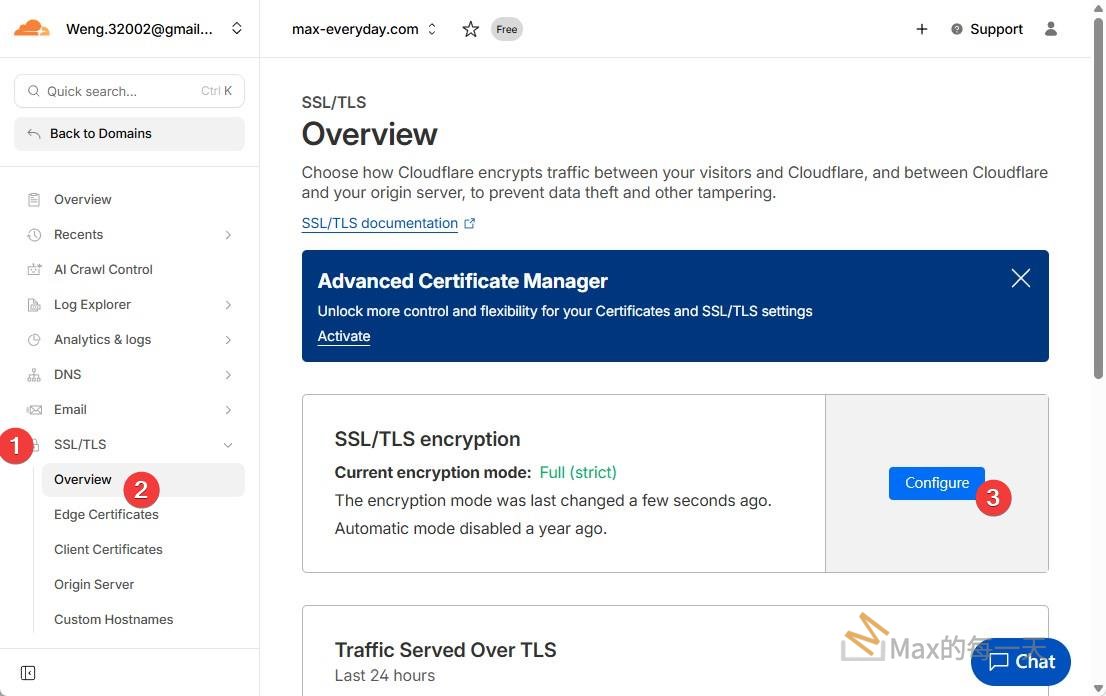
Task: Expand the Recents submenu arrow
Action: tap(228, 235)
